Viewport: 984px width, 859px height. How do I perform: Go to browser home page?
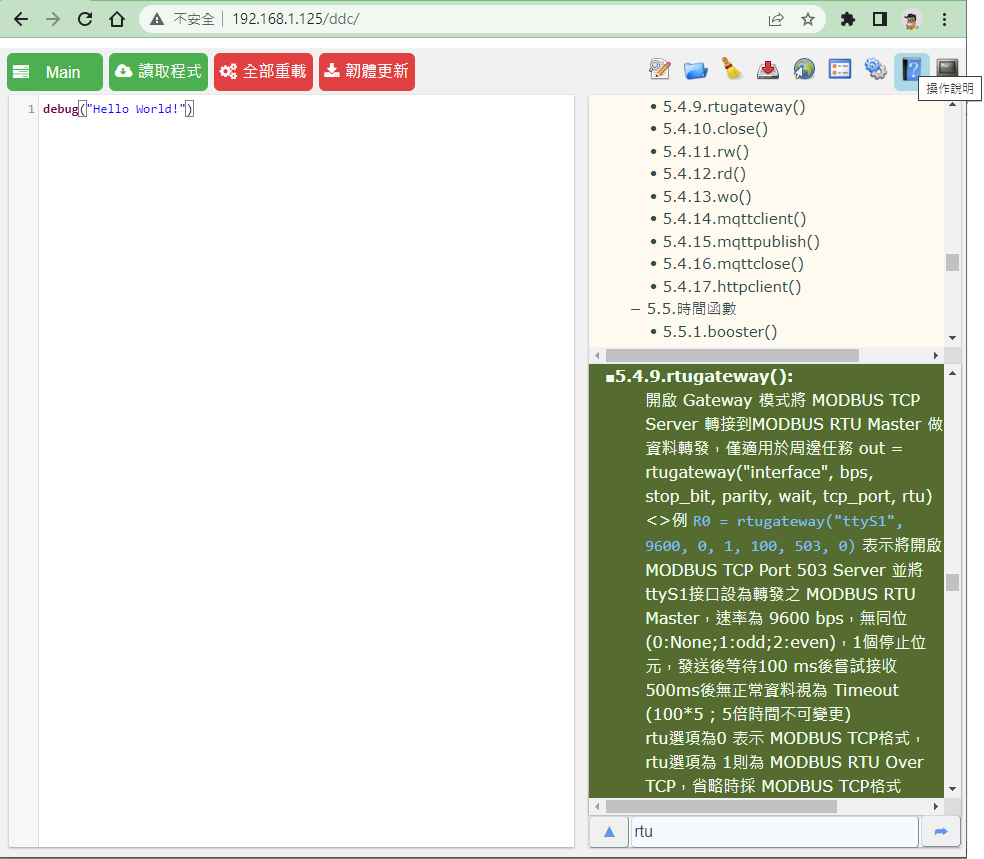pyautogui.click(x=117, y=19)
